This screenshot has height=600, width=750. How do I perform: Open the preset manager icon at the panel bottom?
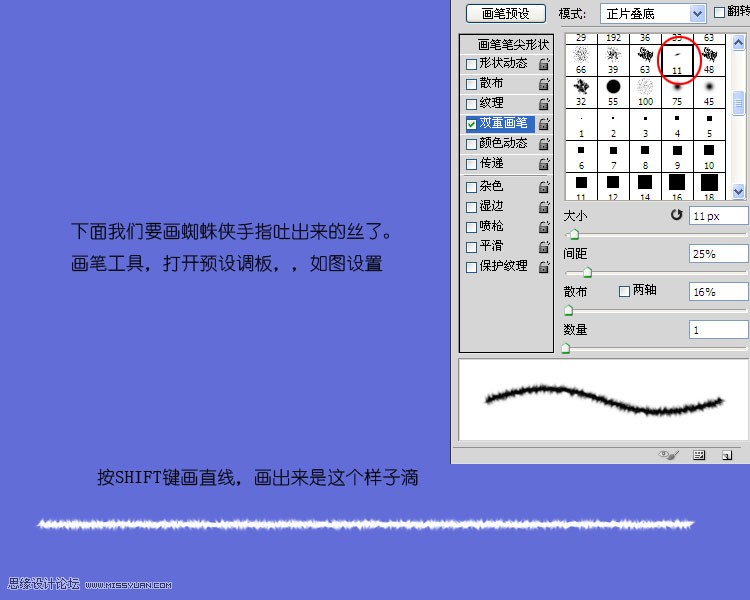(x=699, y=455)
